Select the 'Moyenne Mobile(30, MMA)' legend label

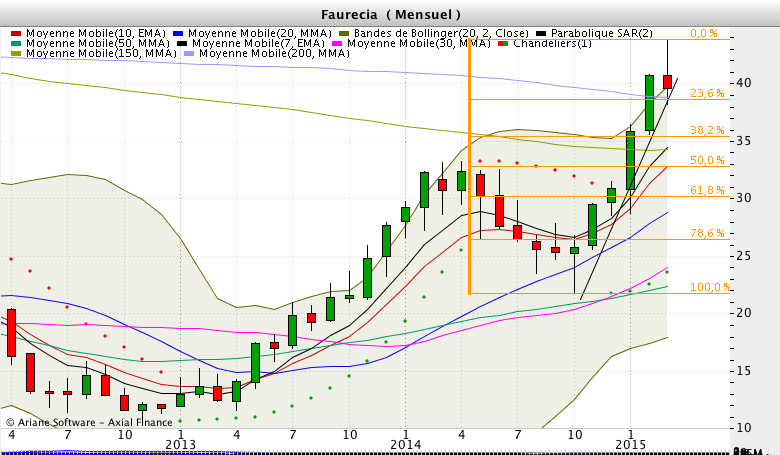click(x=419, y=43)
